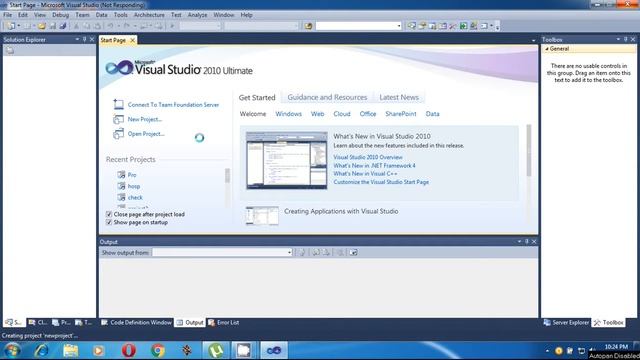Screen dimensions: 640x360
Task: Toggle Show page on startup checkbox
Action: [109, 222]
